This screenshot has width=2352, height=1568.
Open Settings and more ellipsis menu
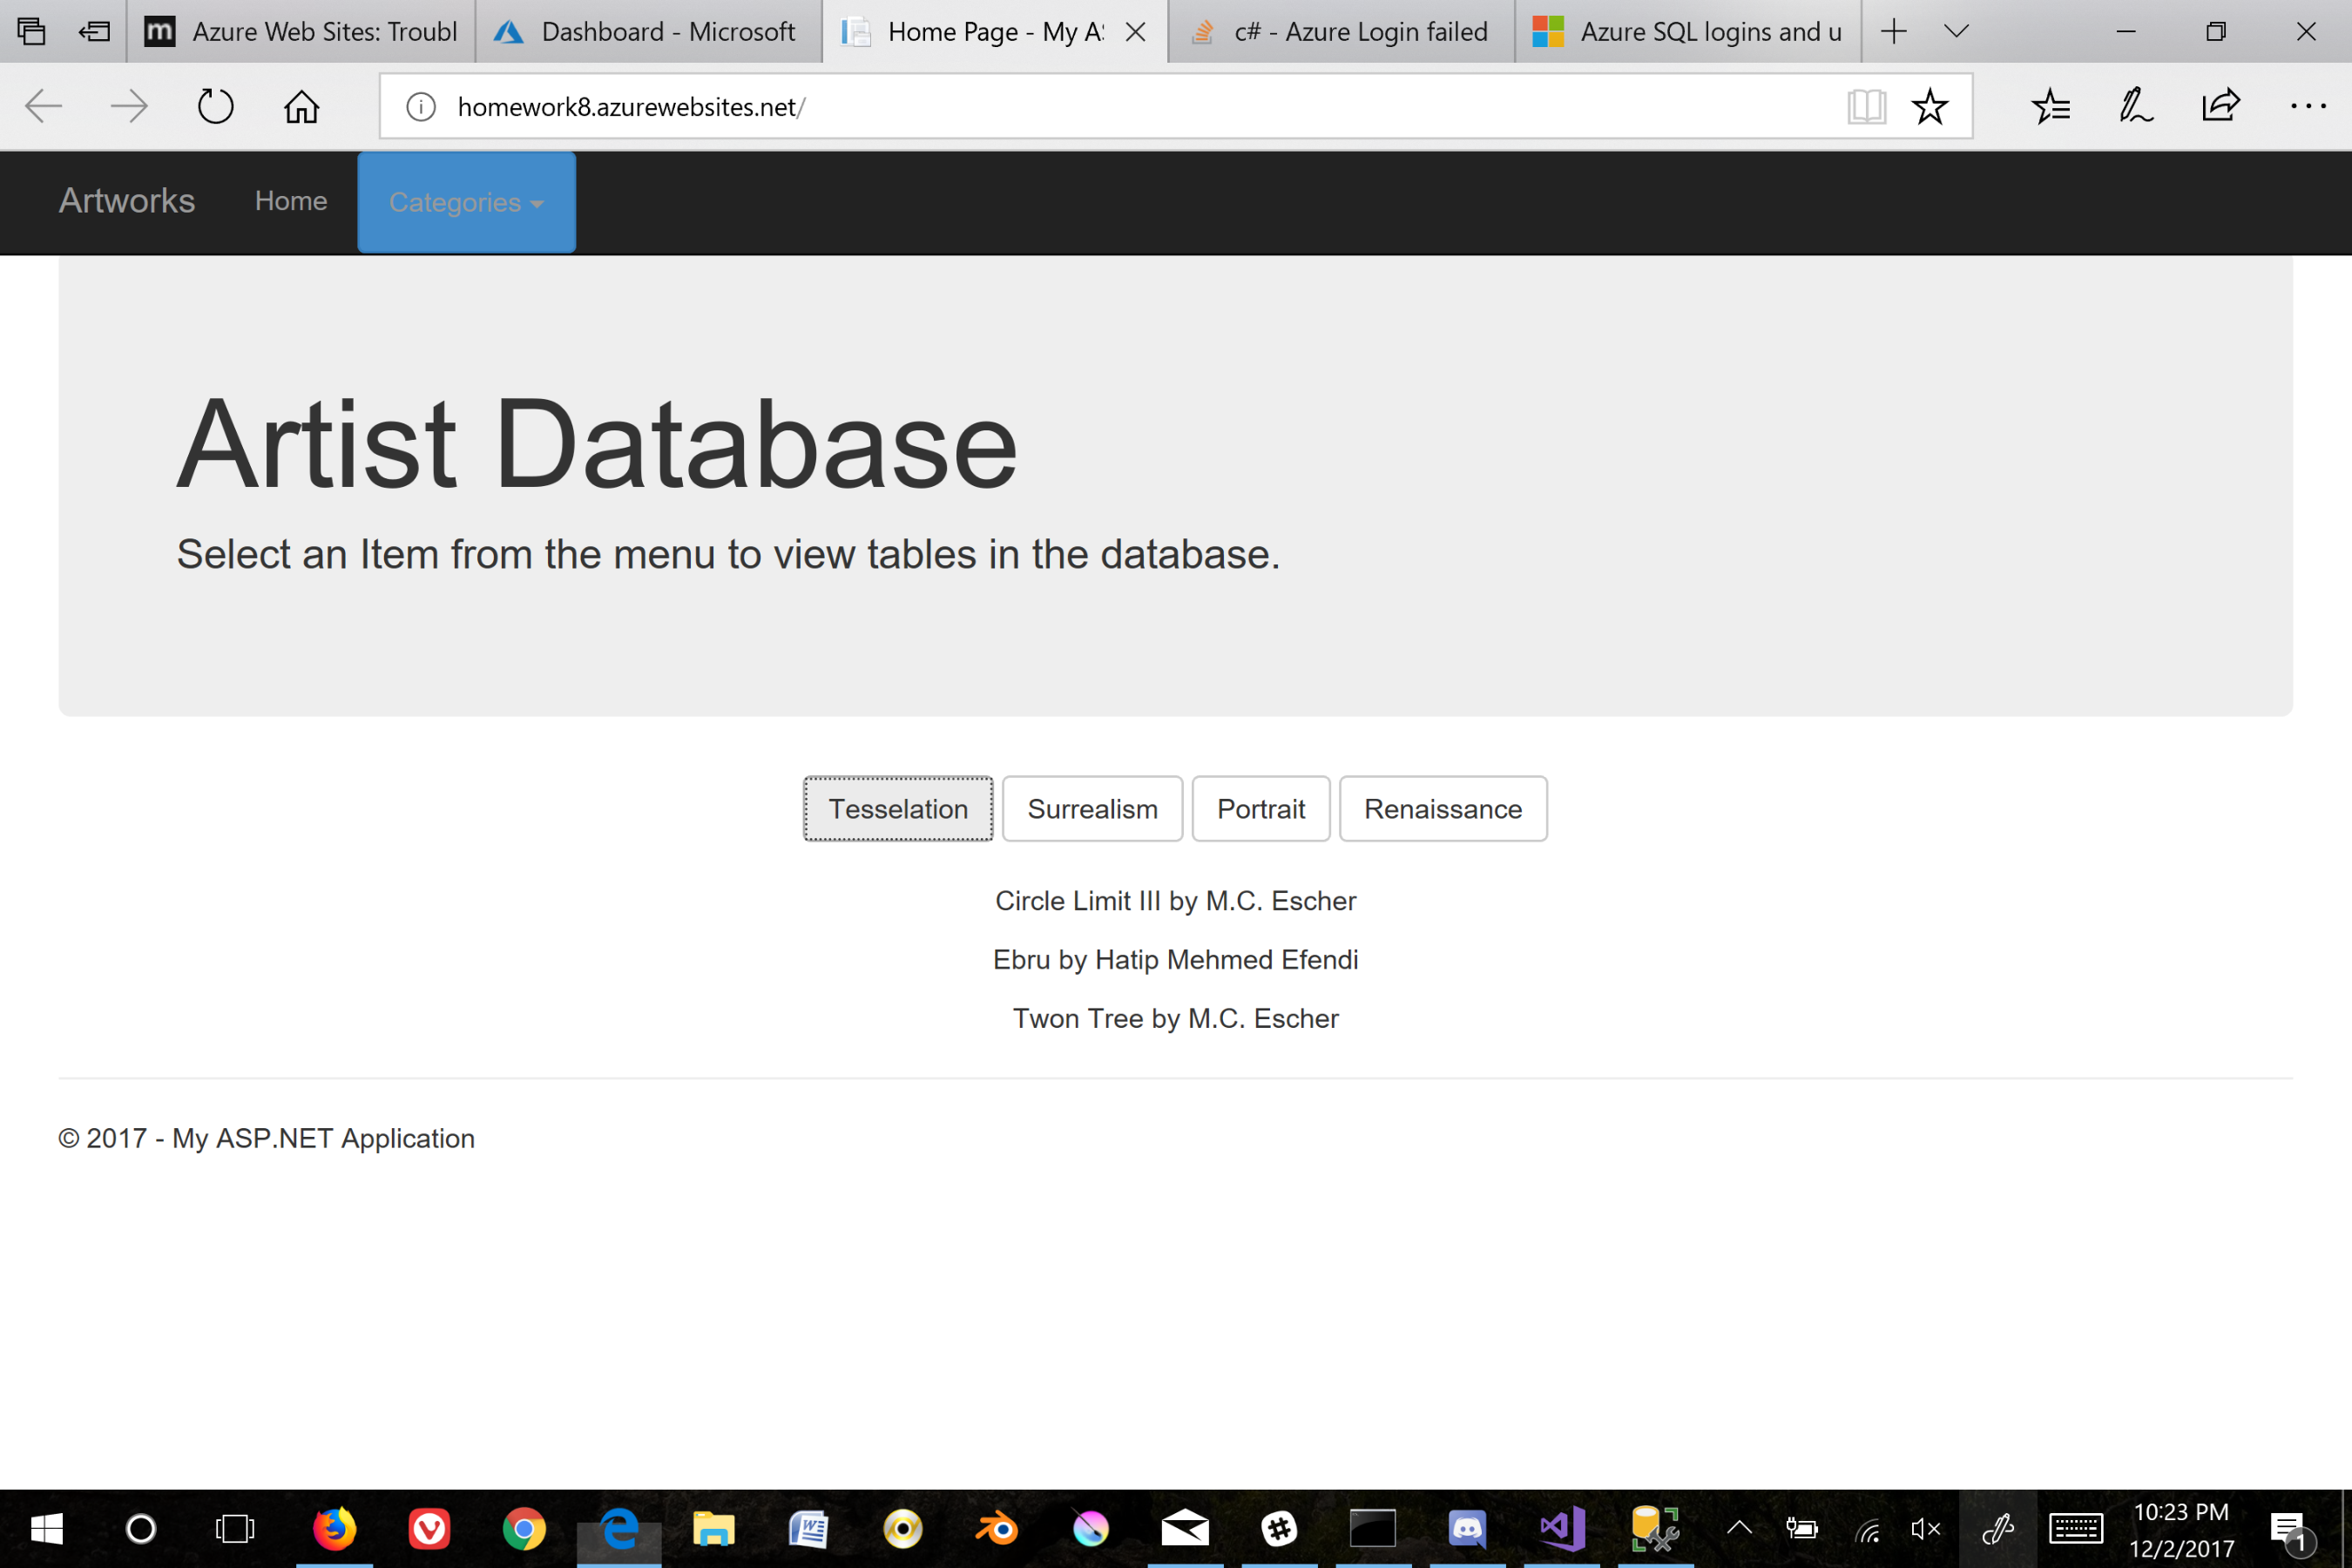tap(2308, 106)
